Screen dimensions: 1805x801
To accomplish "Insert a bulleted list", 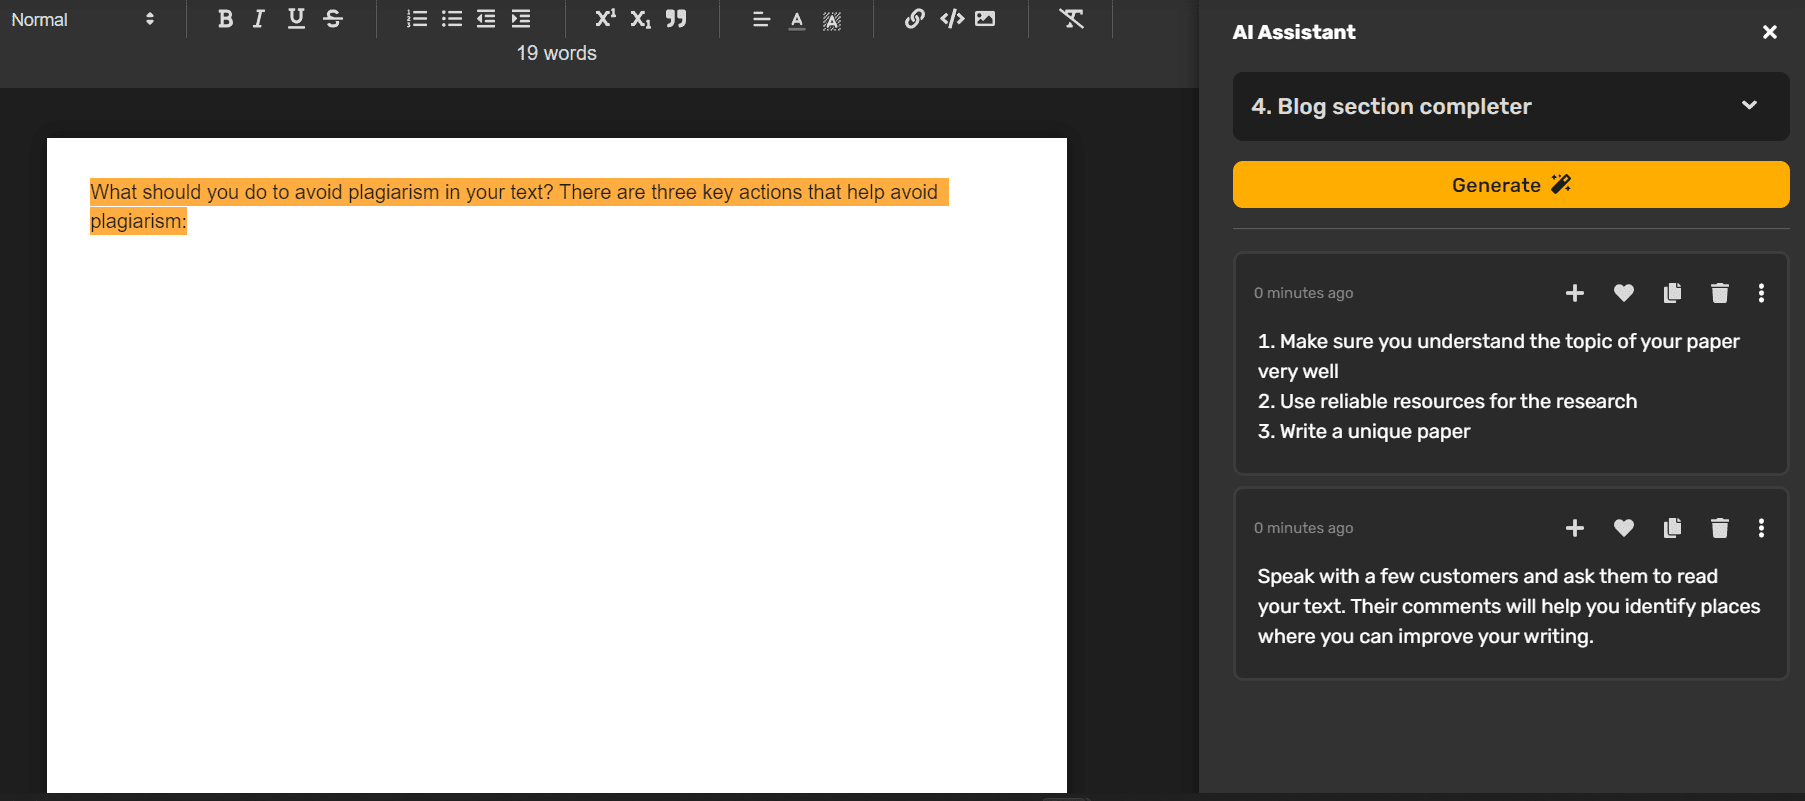I will click(x=452, y=19).
